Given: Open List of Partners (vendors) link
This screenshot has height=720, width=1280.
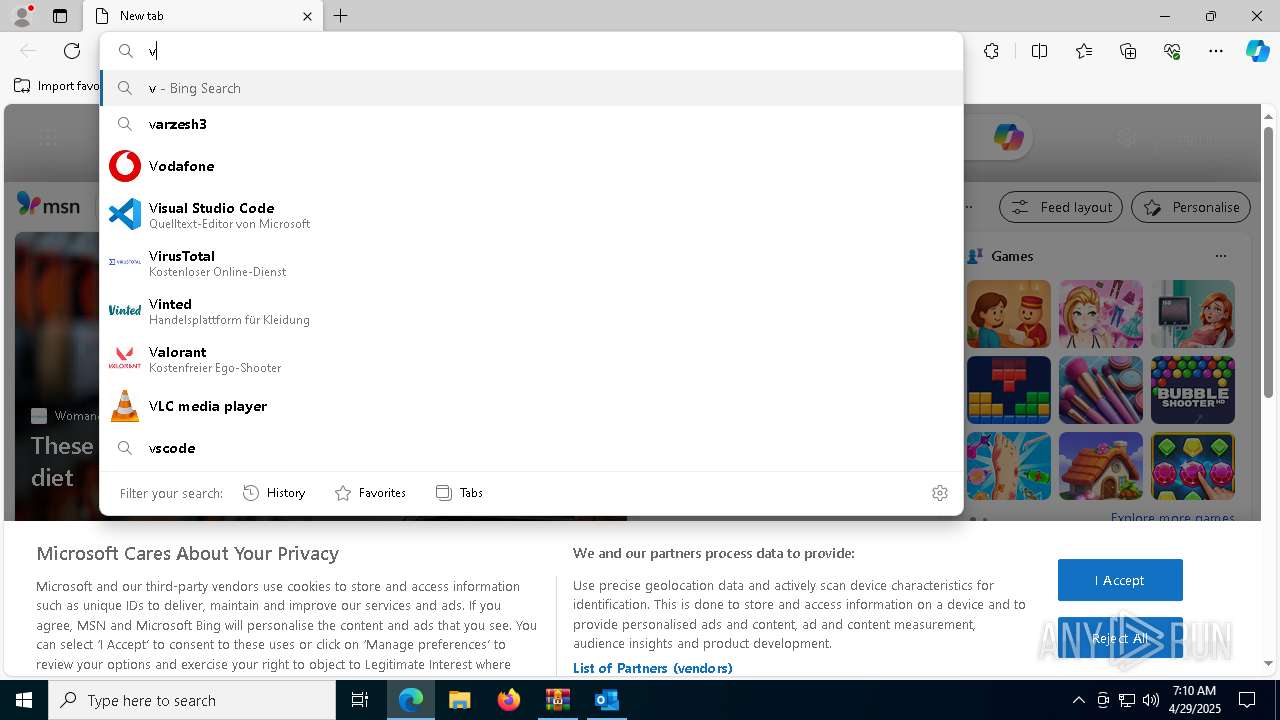Looking at the screenshot, I should click(653, 668).
